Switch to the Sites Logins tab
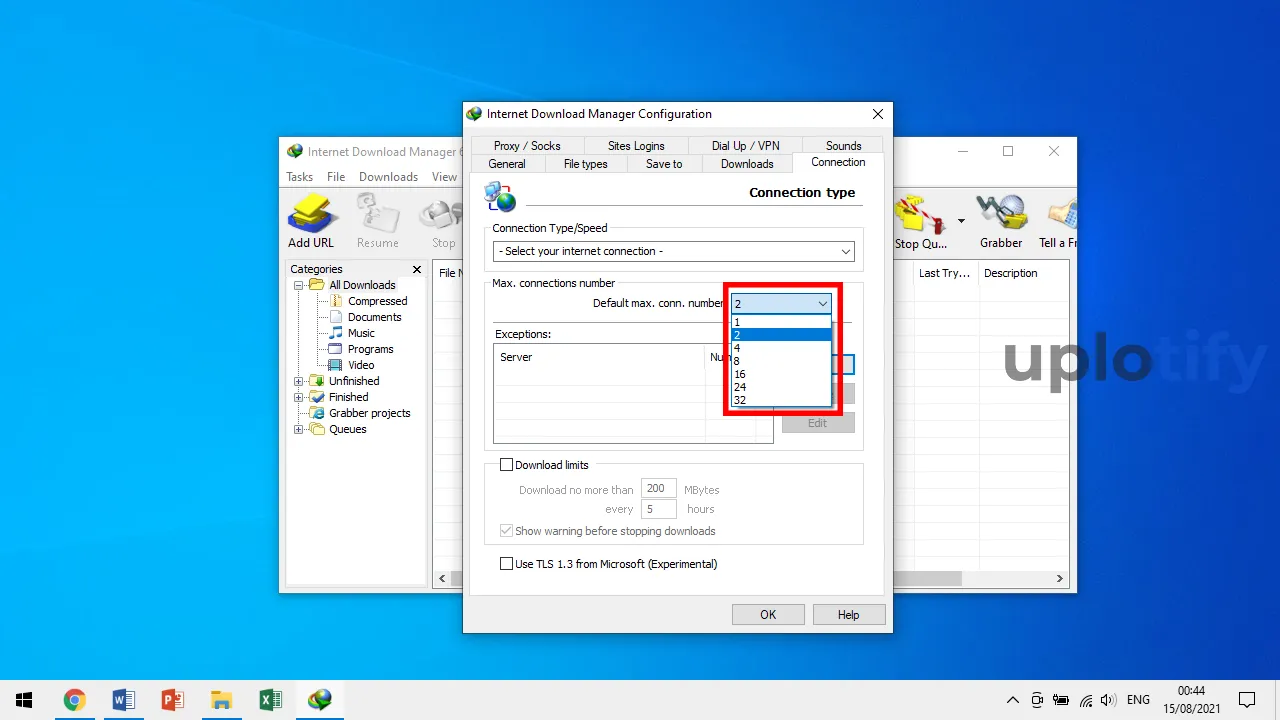Screen dimensions: 1280x720 (636, 145)
